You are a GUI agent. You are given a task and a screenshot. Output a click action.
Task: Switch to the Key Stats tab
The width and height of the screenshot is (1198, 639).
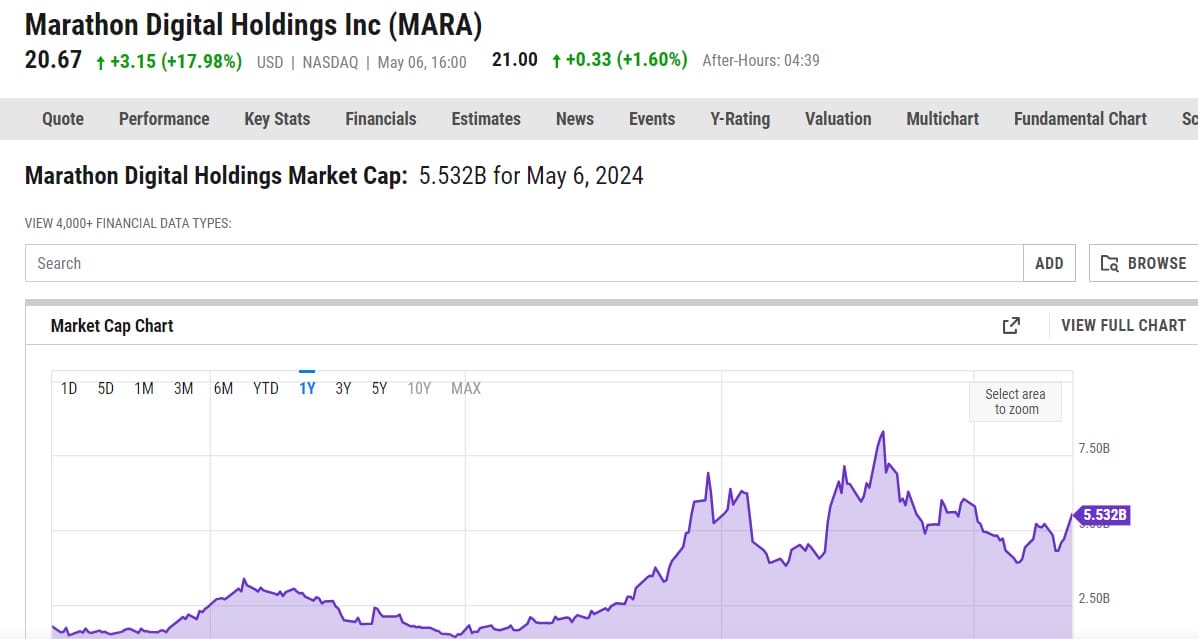point(277,118)
